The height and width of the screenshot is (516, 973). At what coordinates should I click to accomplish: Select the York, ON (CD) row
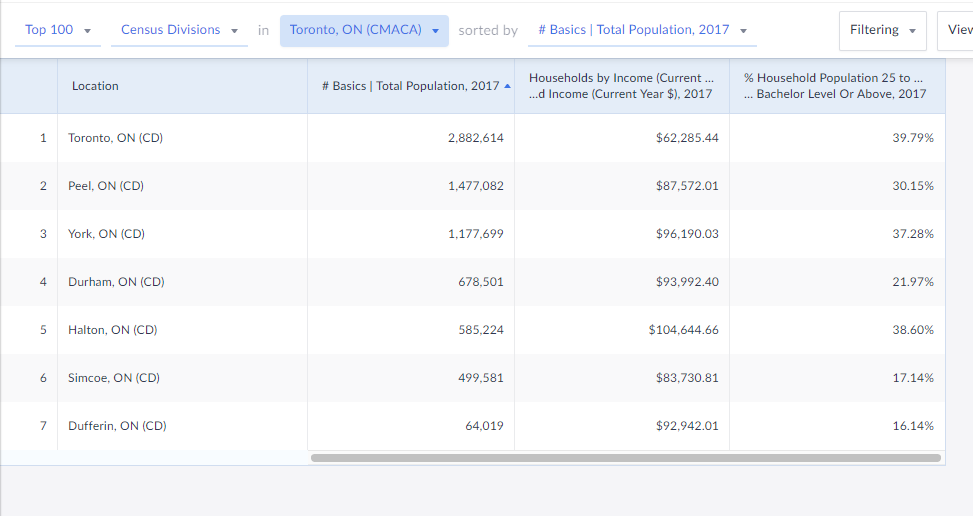pos(106,234)
